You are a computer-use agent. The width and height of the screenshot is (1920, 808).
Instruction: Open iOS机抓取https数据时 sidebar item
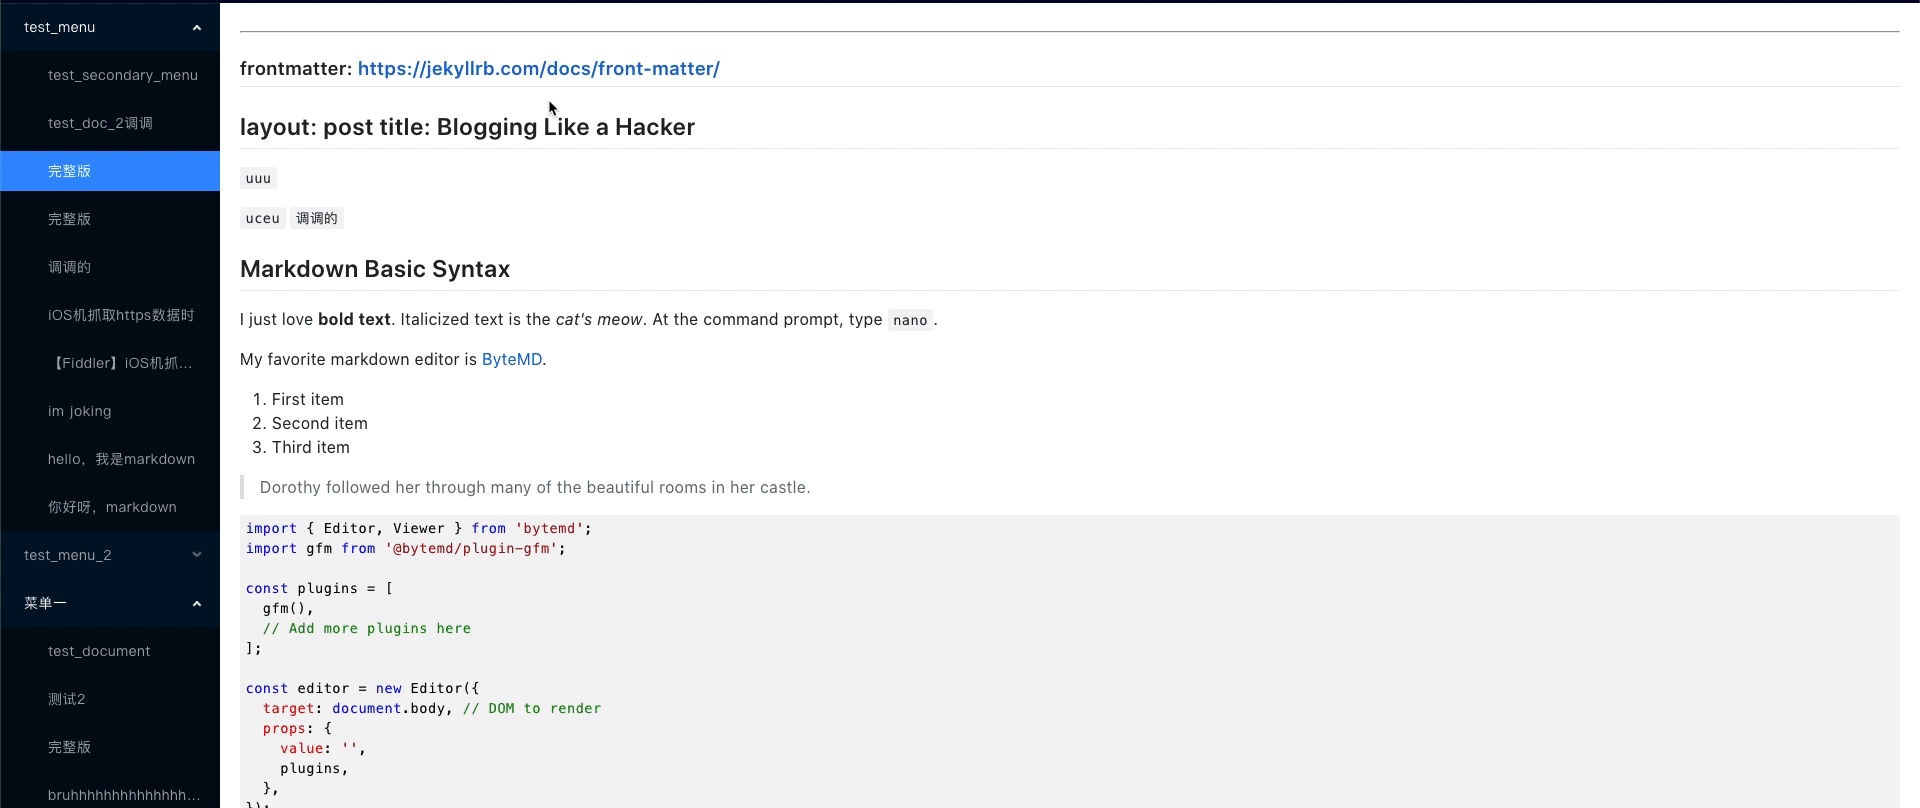(110, 315)
